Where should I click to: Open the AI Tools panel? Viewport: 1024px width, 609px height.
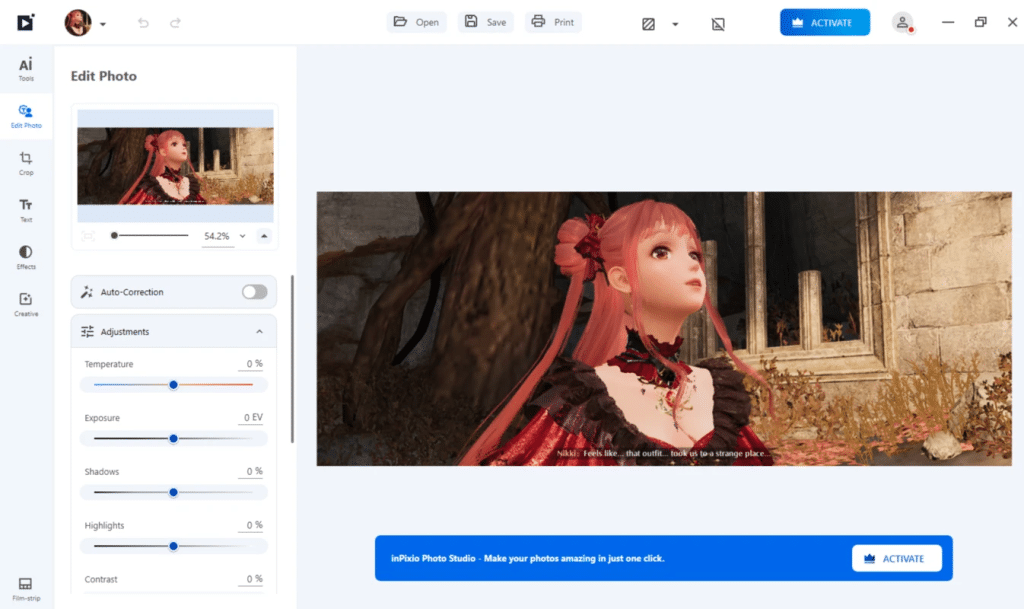[x=25, y=69]
